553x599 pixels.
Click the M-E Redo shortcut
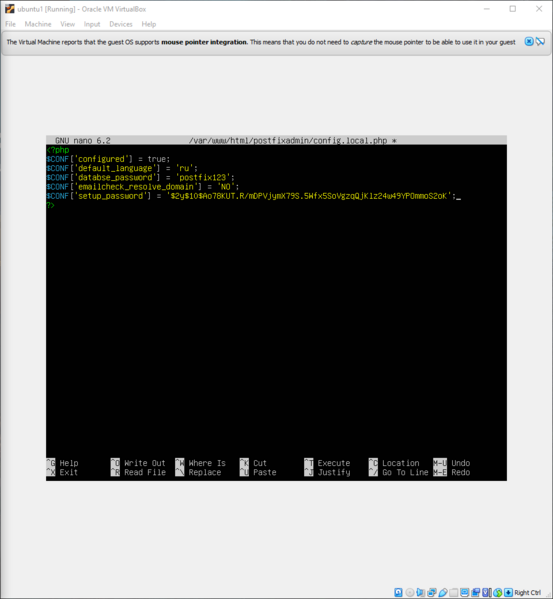pyautogui.click(x=452, y=472)
